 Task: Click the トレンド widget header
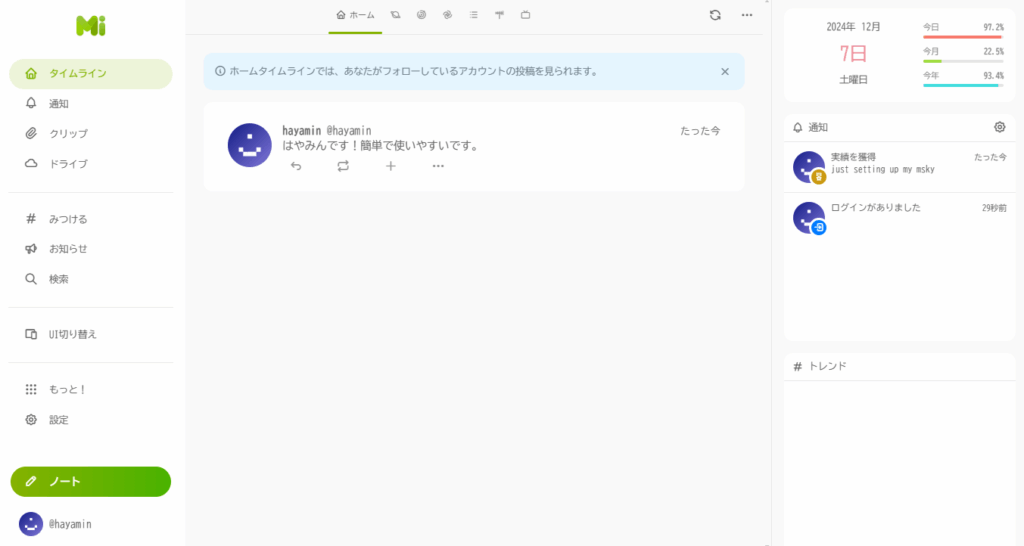click(x=900, y=366)
